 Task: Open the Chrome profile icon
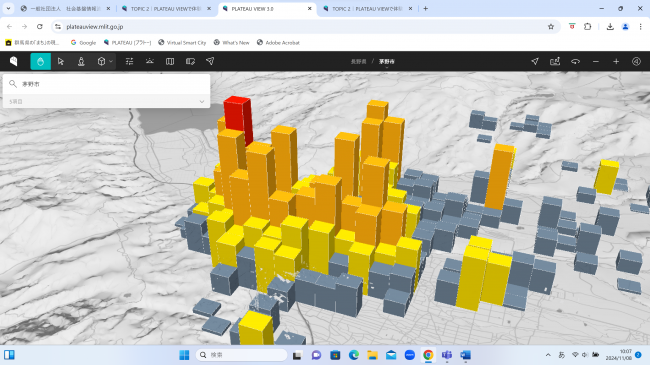(x=625, y=27)
